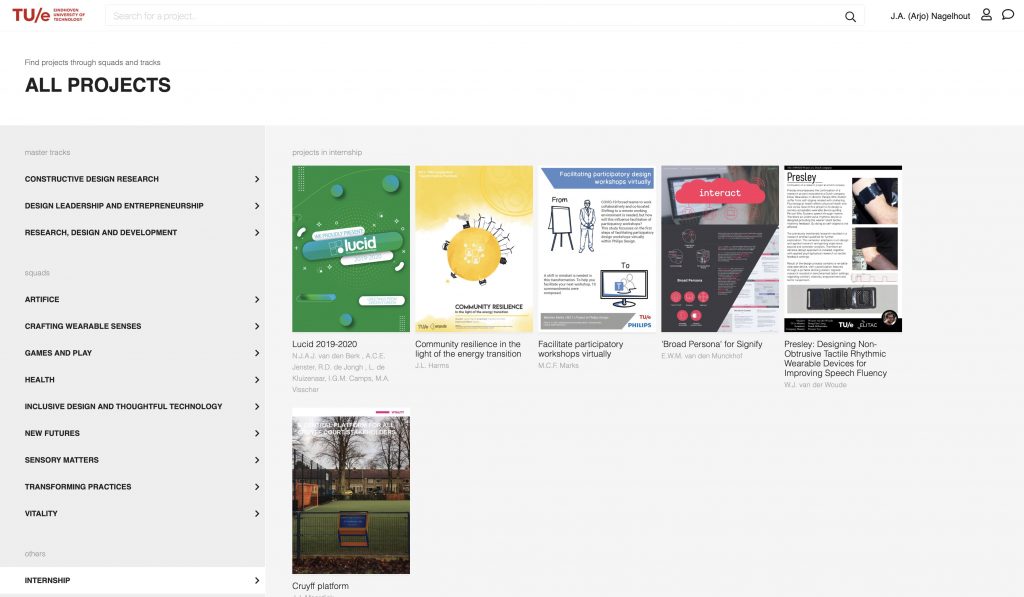The image size is (1024, 597).
Task: Select the Games and Play squad
Action: click(58, 353)
